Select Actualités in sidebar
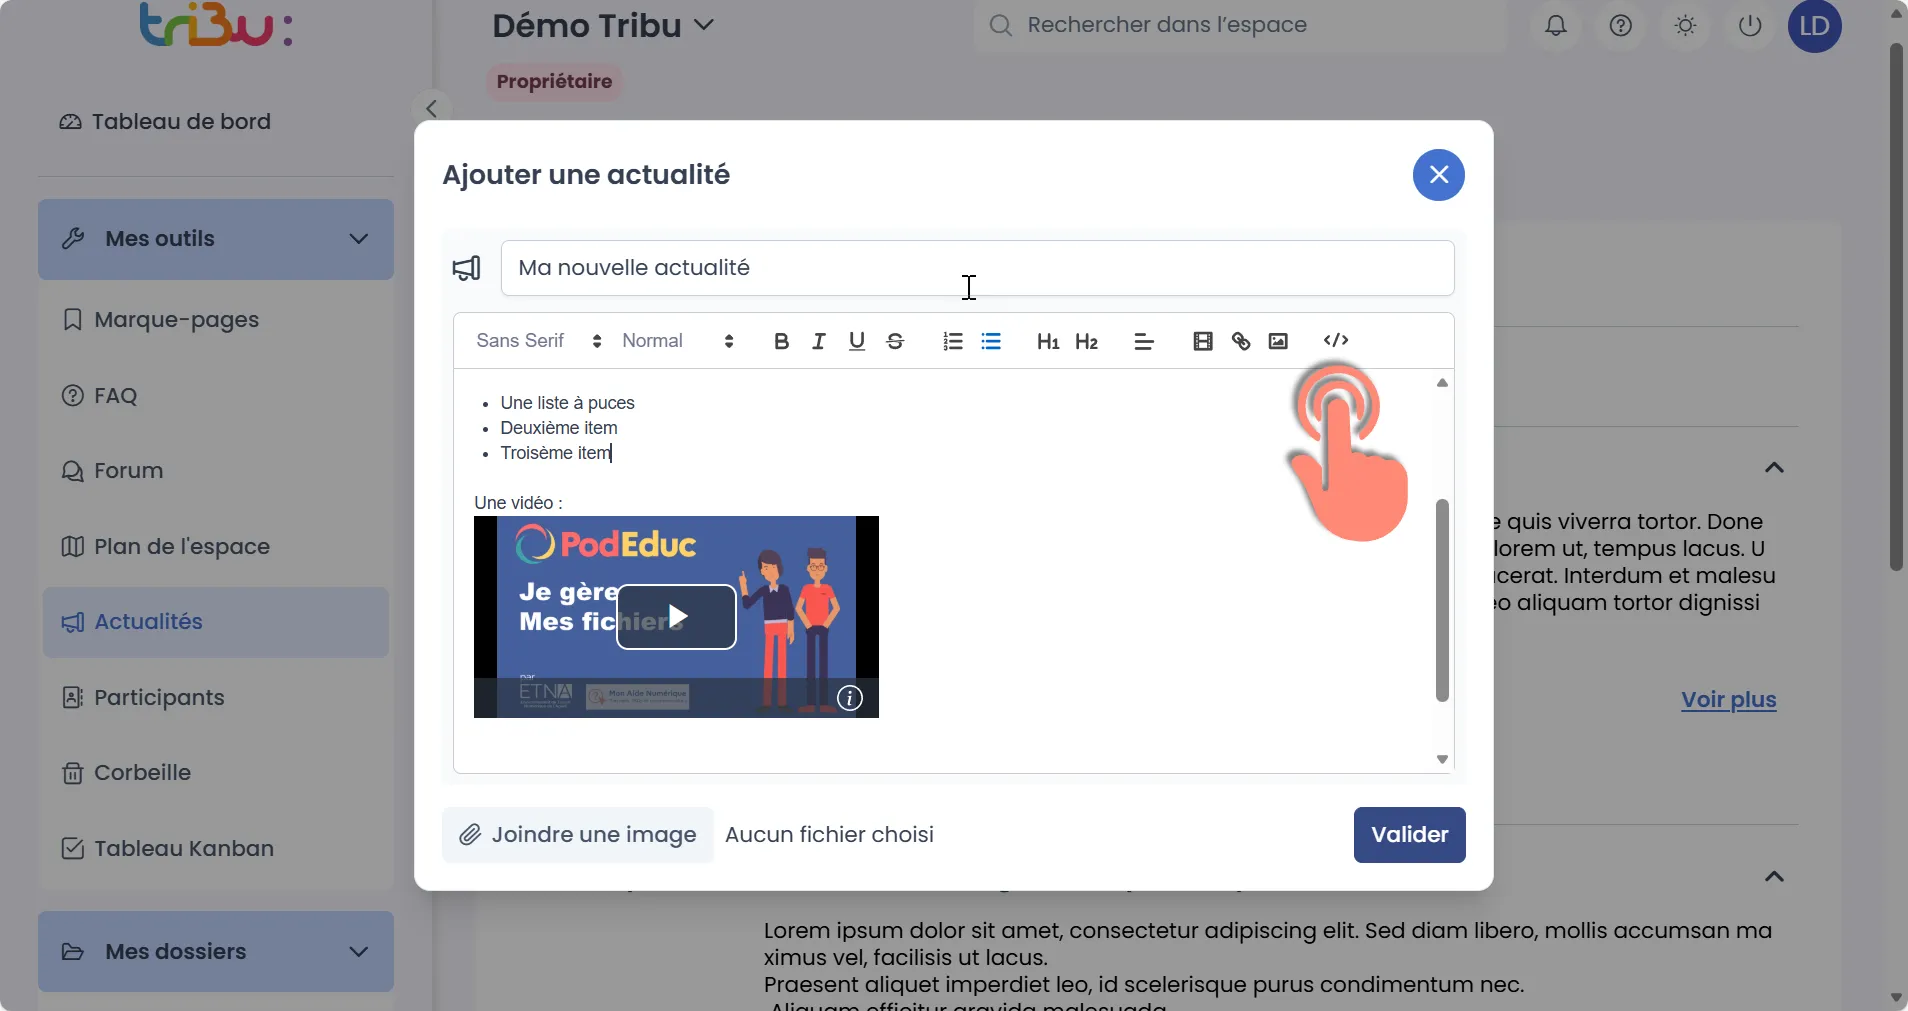 [216, 622]
